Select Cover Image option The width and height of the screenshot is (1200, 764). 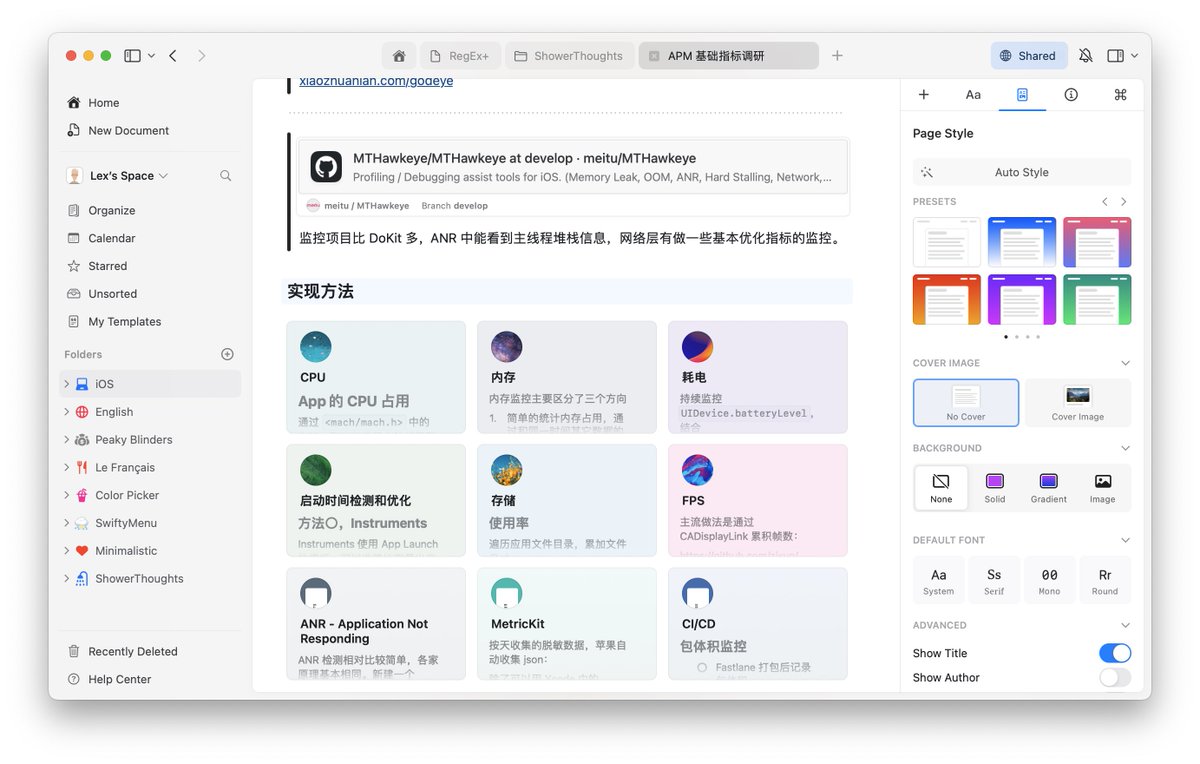[1078, 403]
